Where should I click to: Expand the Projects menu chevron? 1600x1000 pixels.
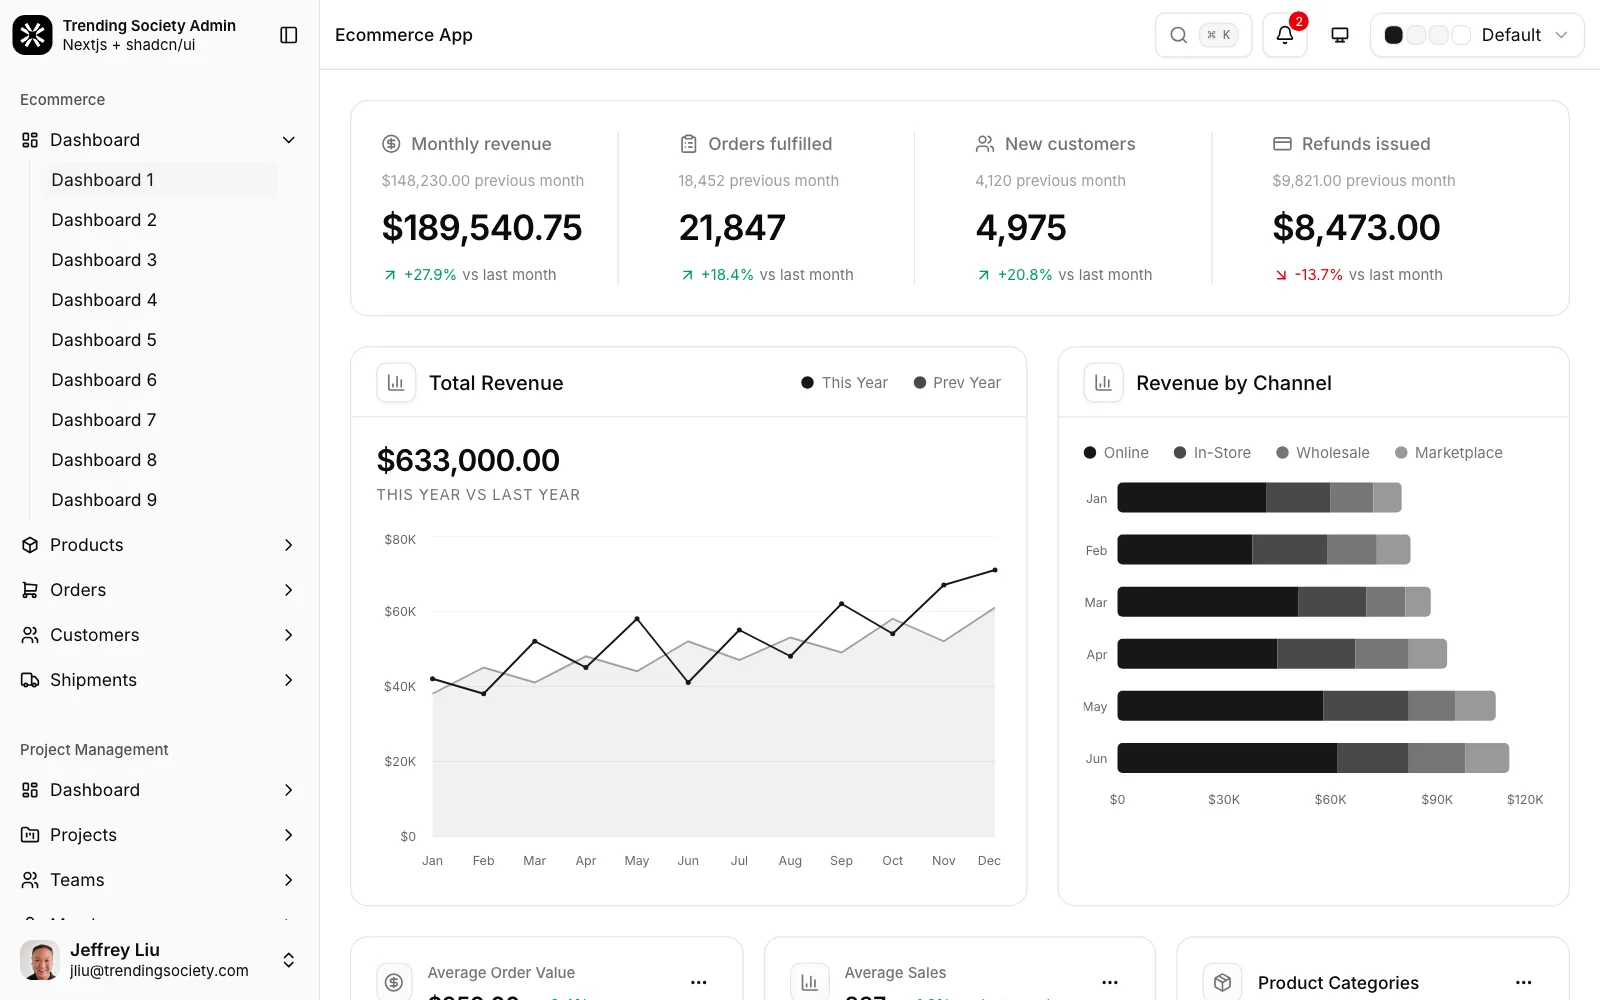tap(289, 835)
